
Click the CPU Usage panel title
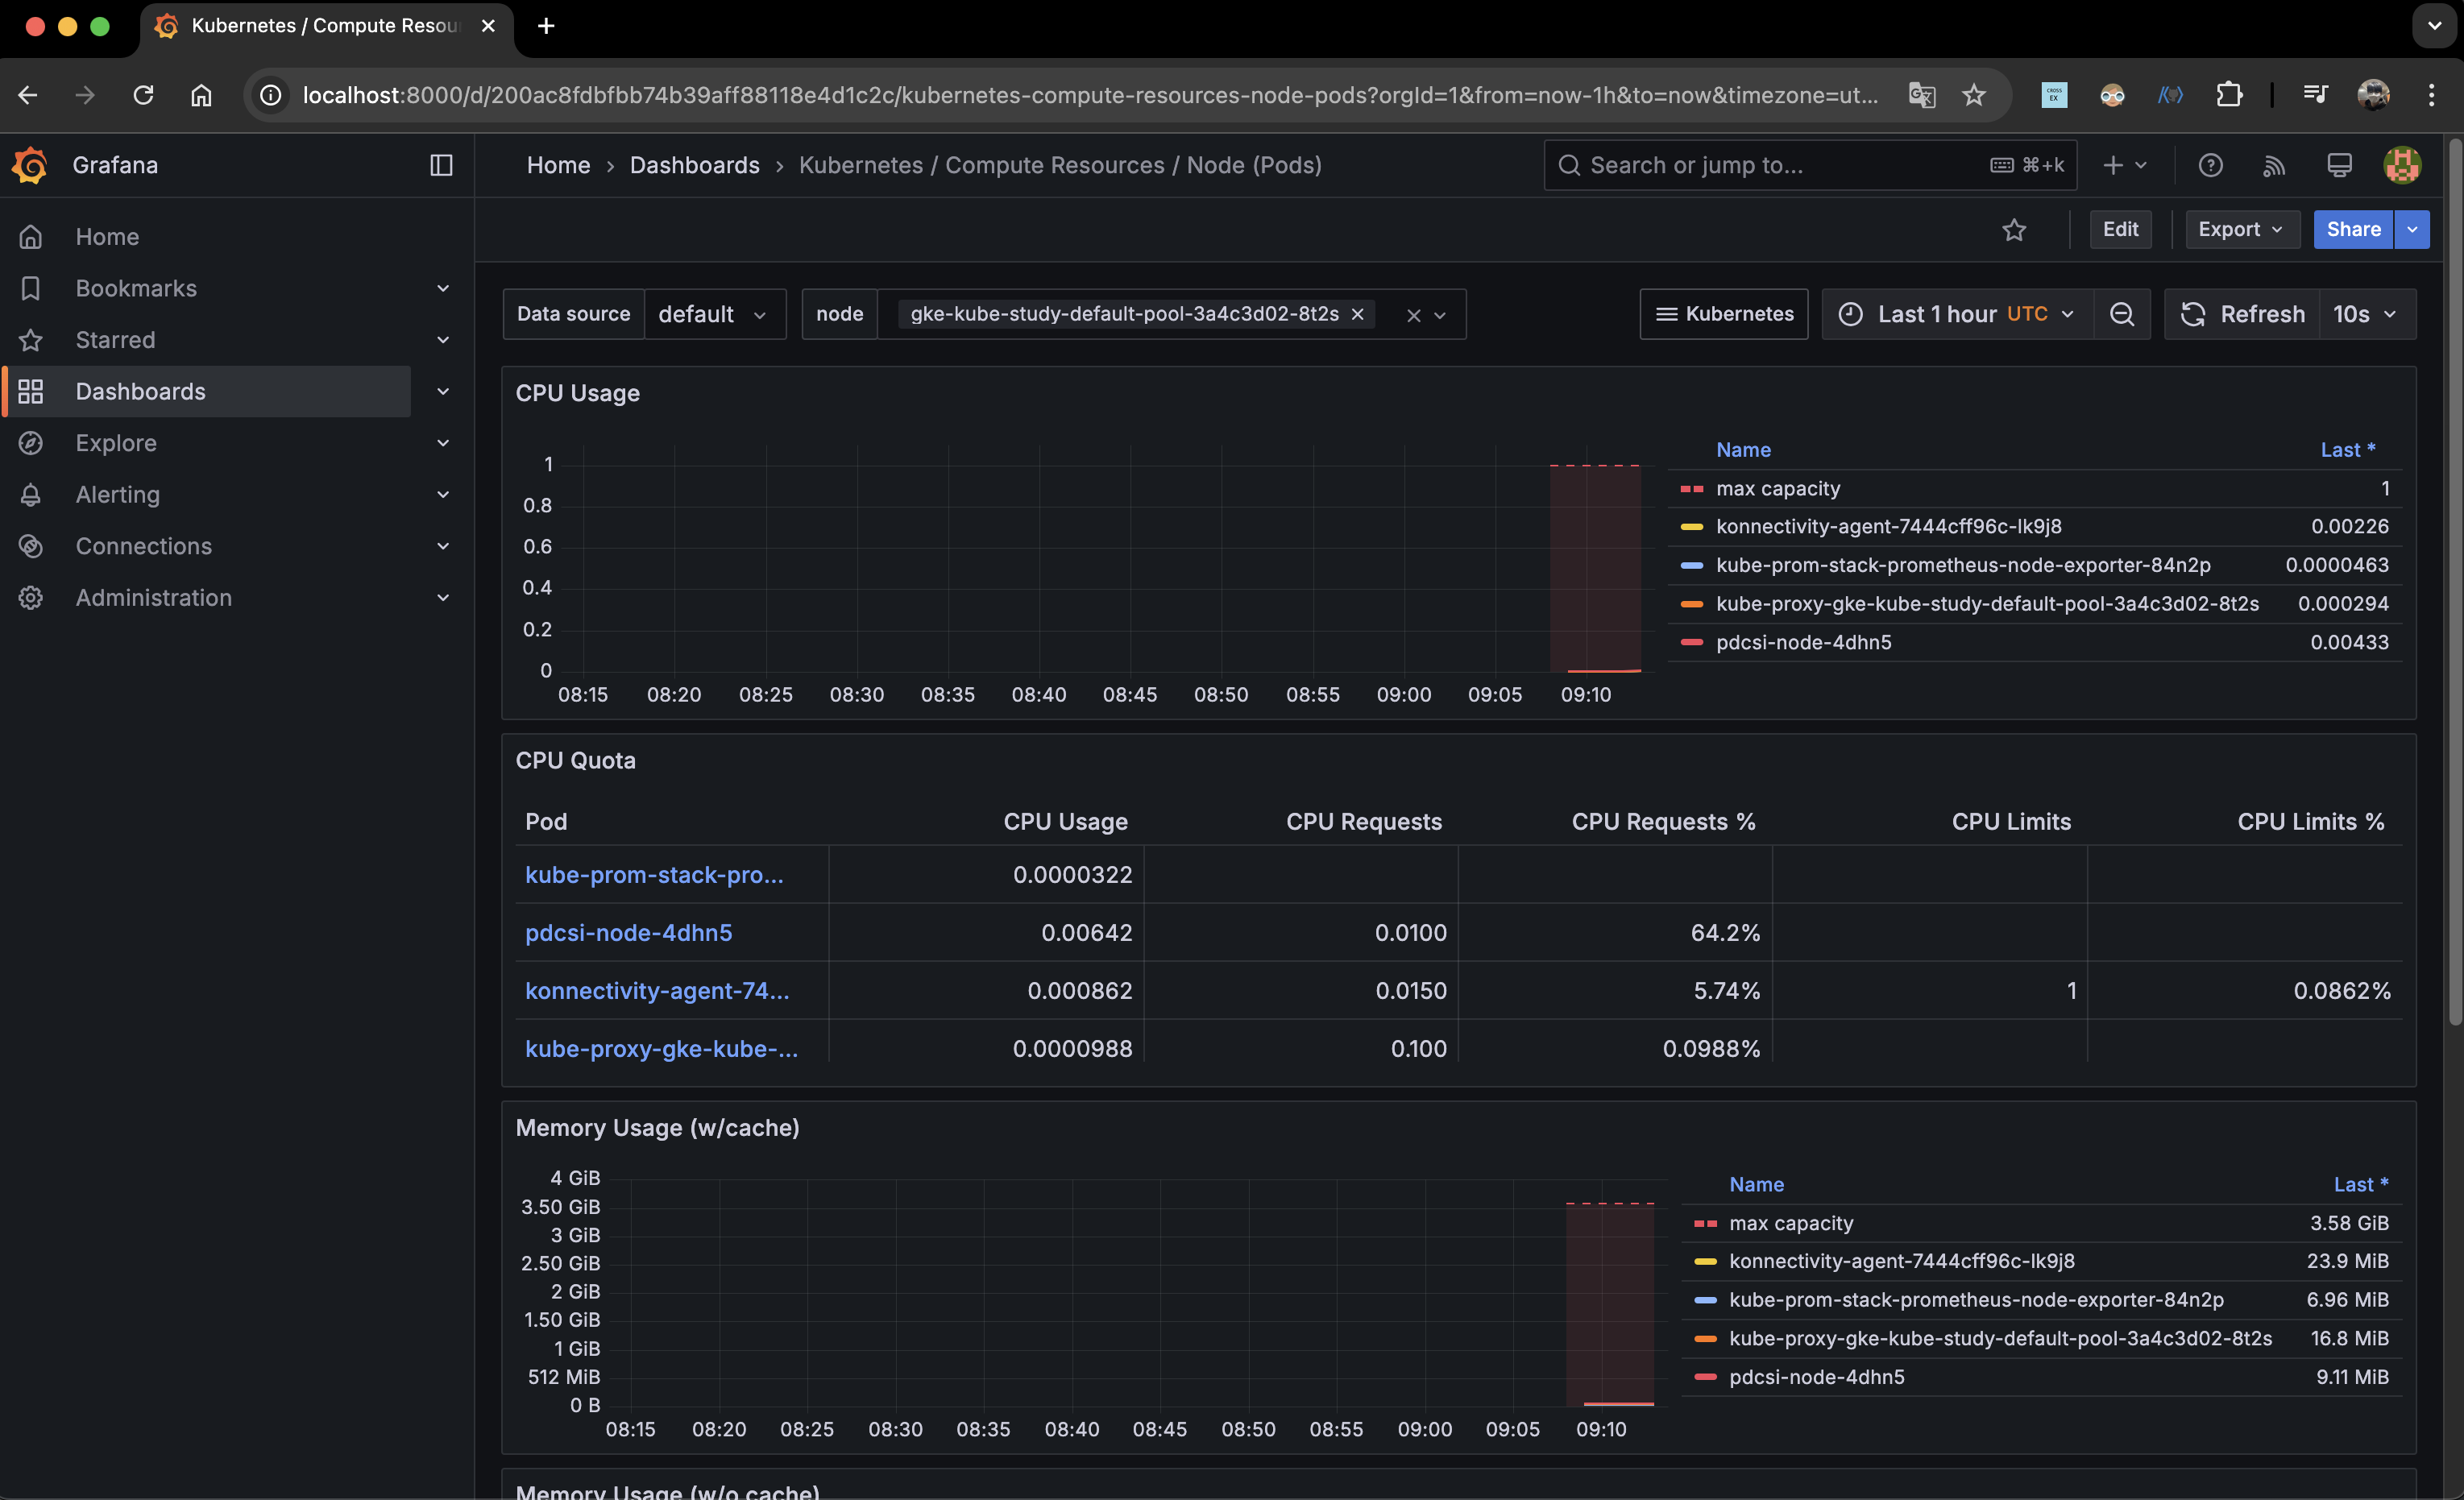577,393
